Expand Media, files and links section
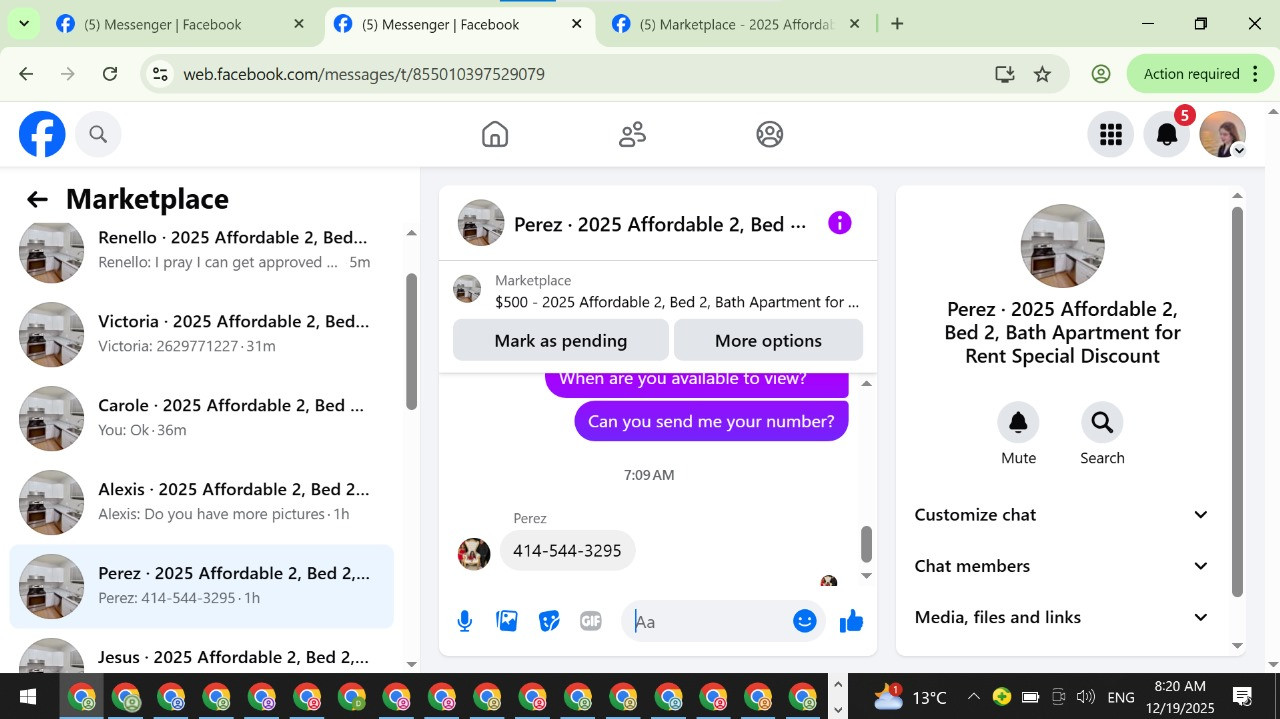Screen dimensions: 1280x719 click(x=1062, y=617)
